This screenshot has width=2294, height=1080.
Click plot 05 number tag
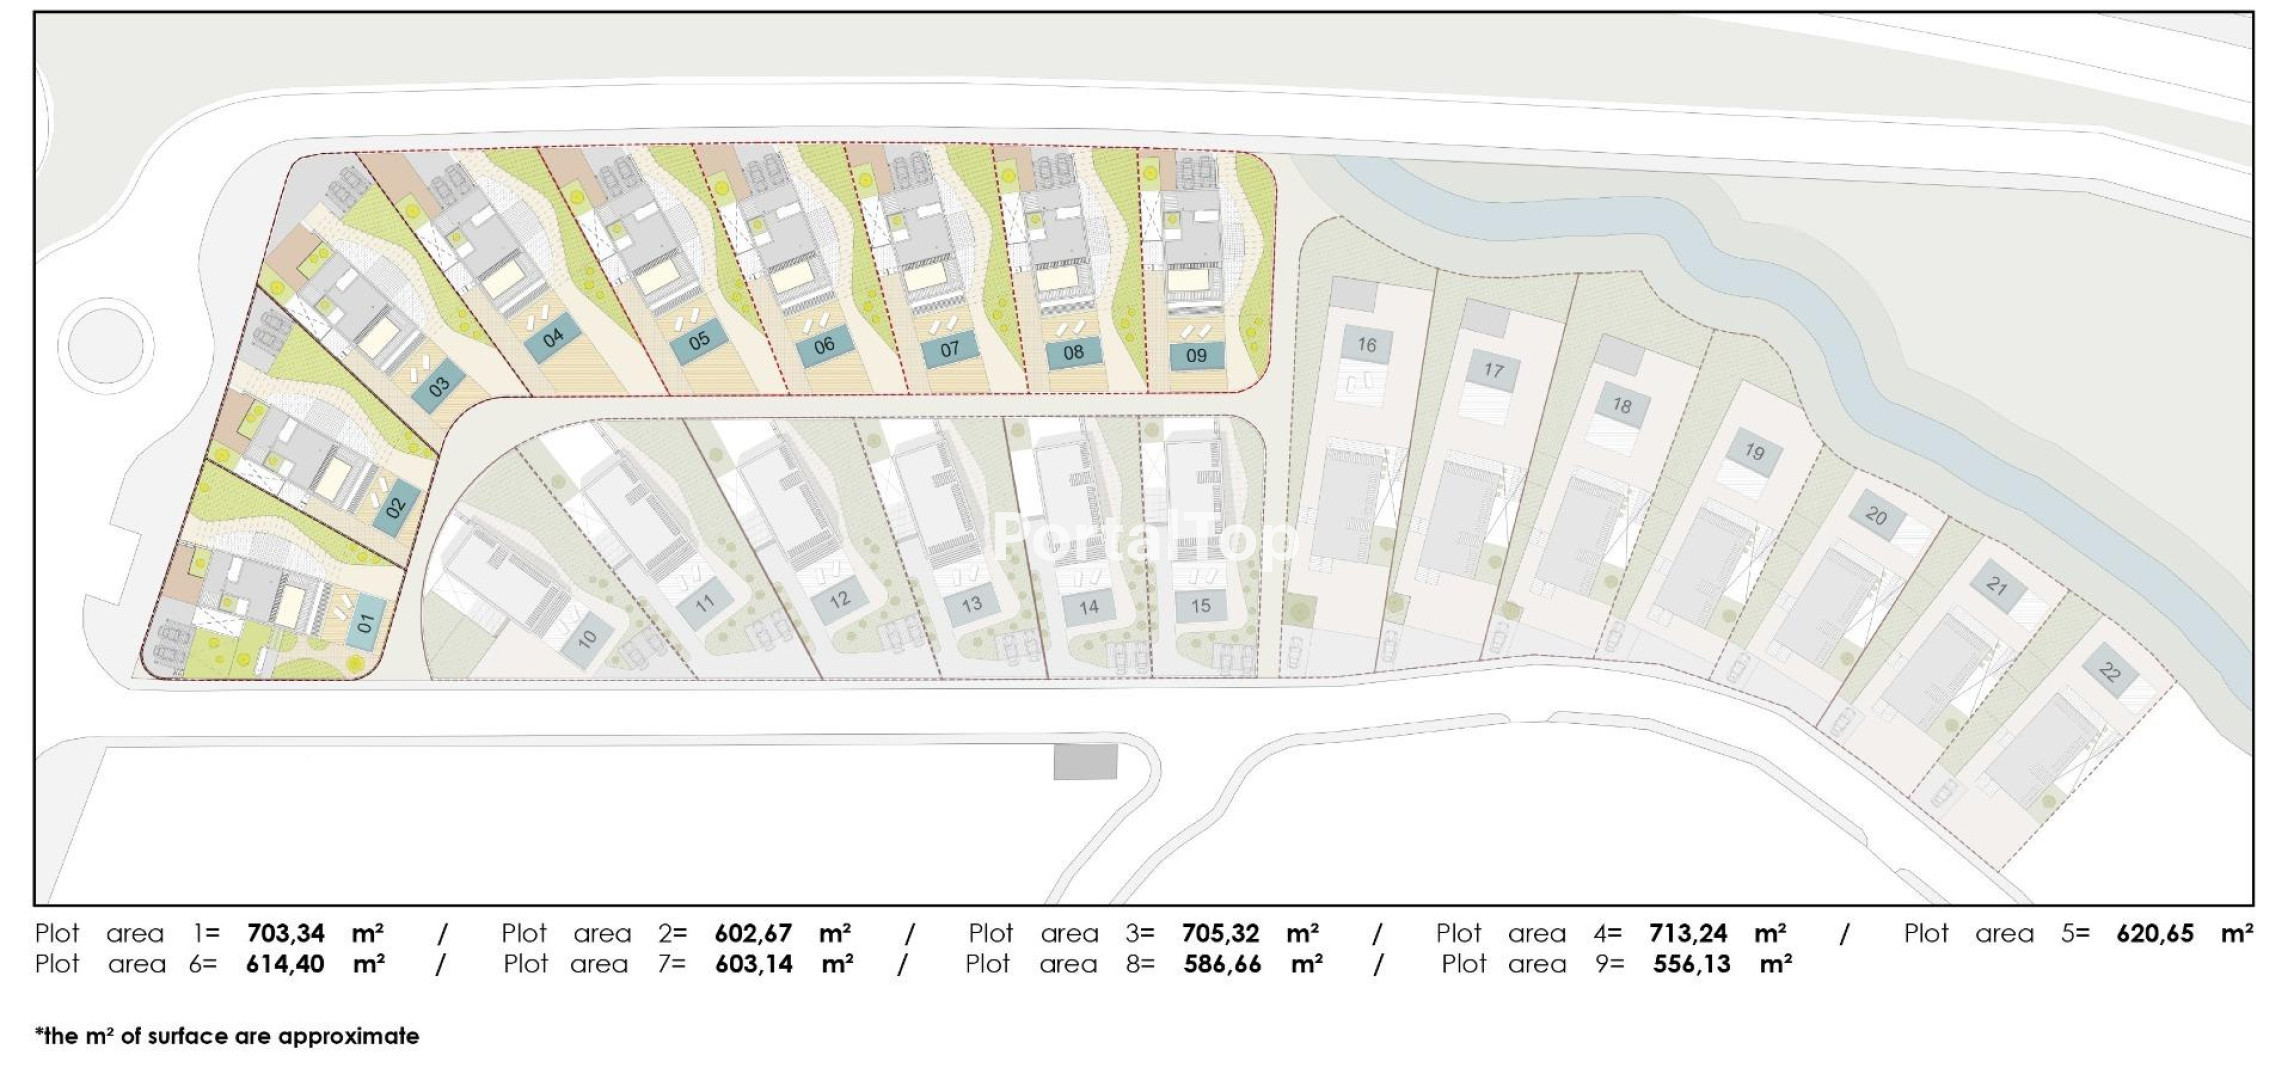tap(699, 341)
